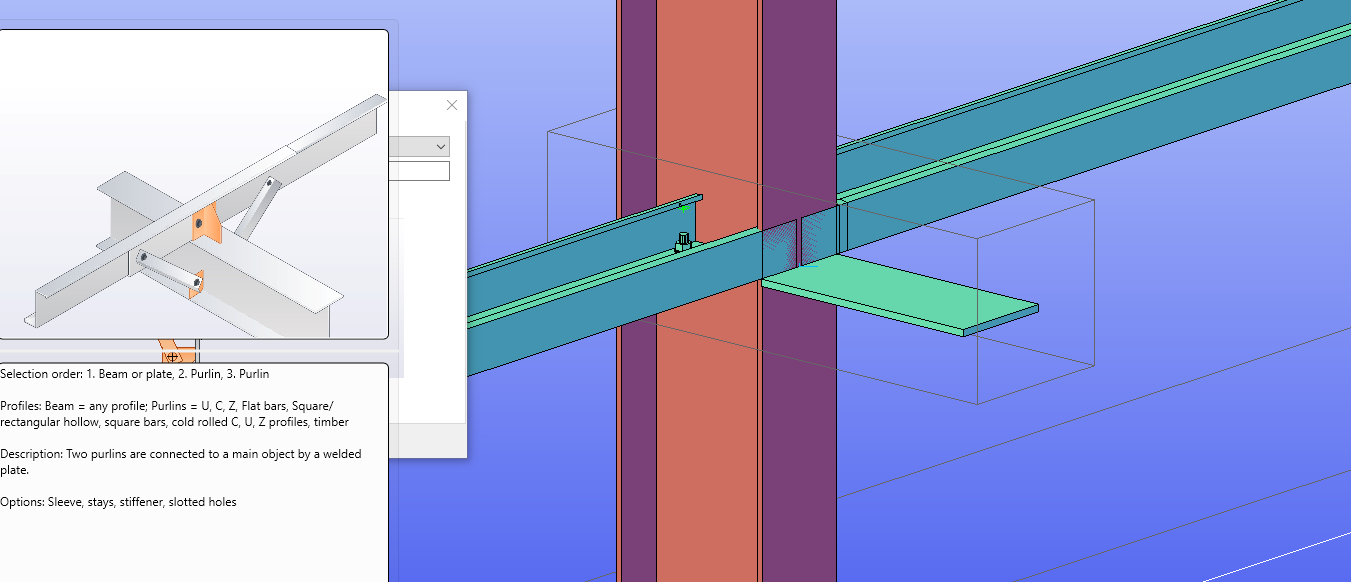Click the cyan snap indicator near the plate
The height and width of the screenshot is (582, 1351).
(807, 266)
